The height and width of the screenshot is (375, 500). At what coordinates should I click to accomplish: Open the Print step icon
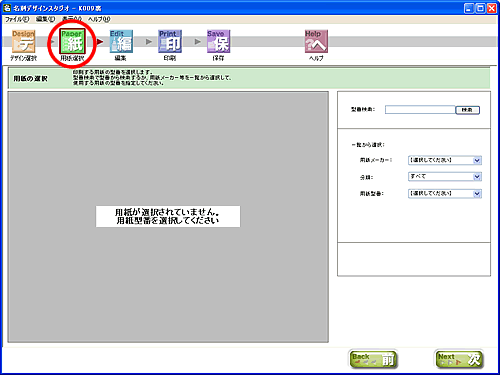170,41
